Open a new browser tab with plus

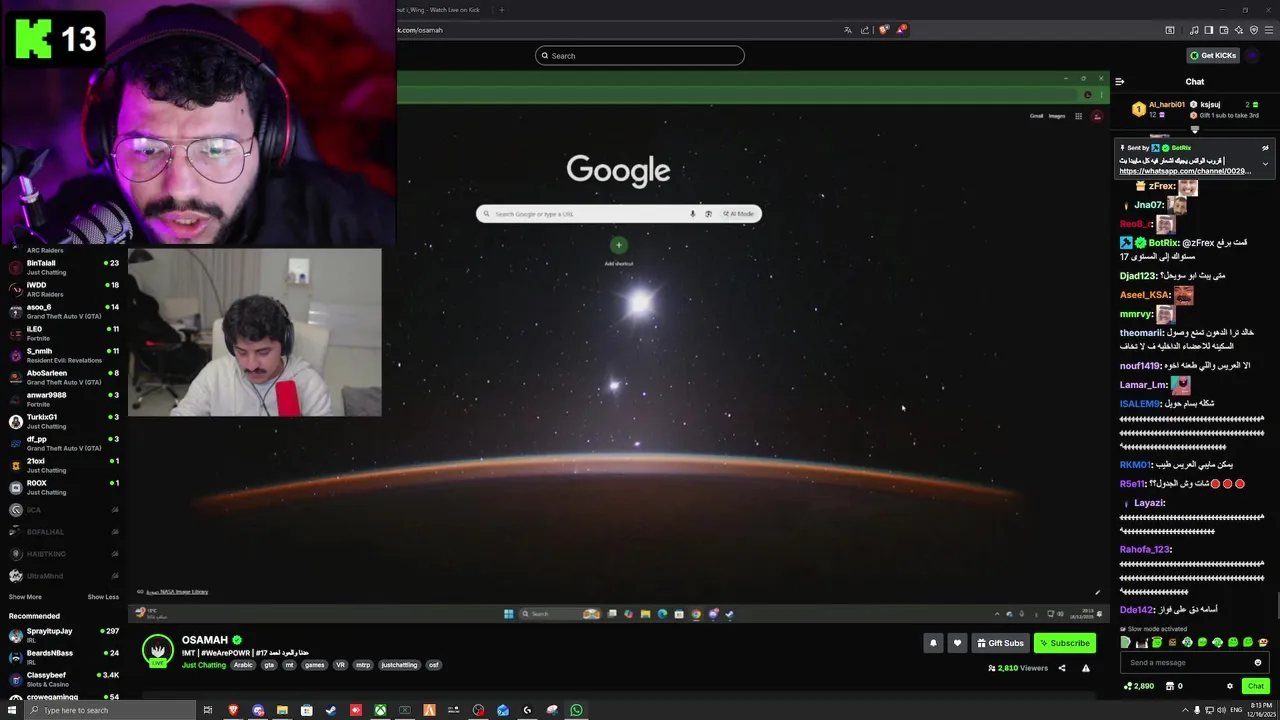click(502, 10)
